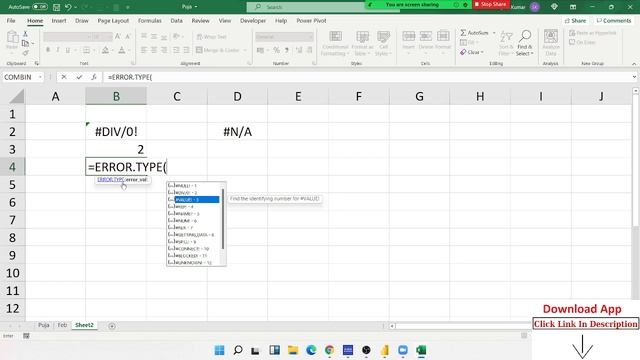Viewport: 640px width, 360px height.
Task: Open File Explorer from taskbar
Action: (293, 350)
